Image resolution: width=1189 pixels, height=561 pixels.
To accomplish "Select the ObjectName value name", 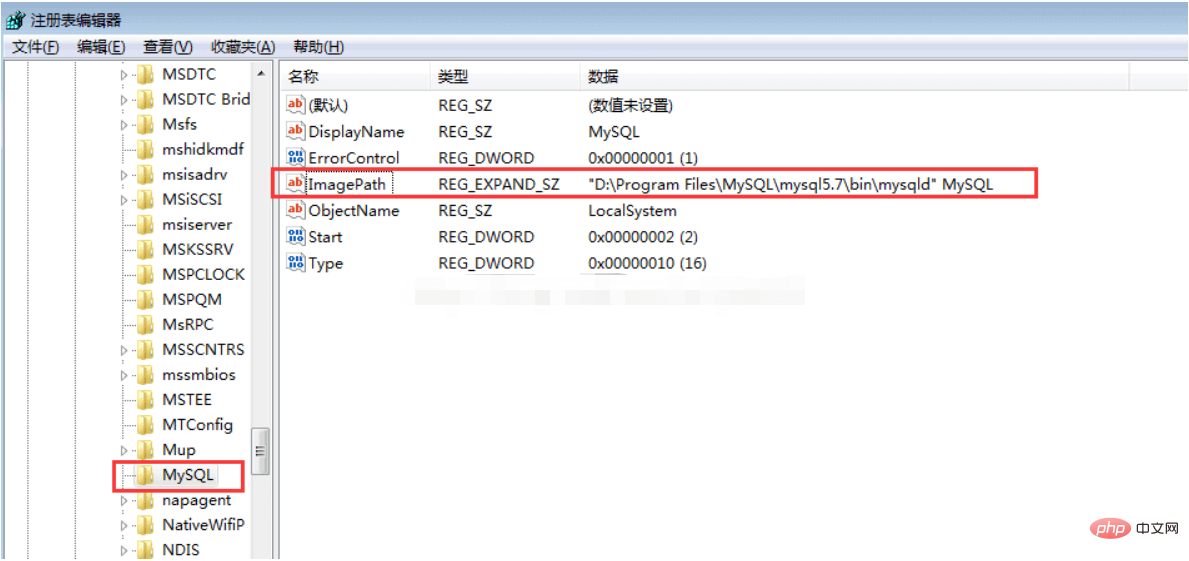I will point(353,210).
